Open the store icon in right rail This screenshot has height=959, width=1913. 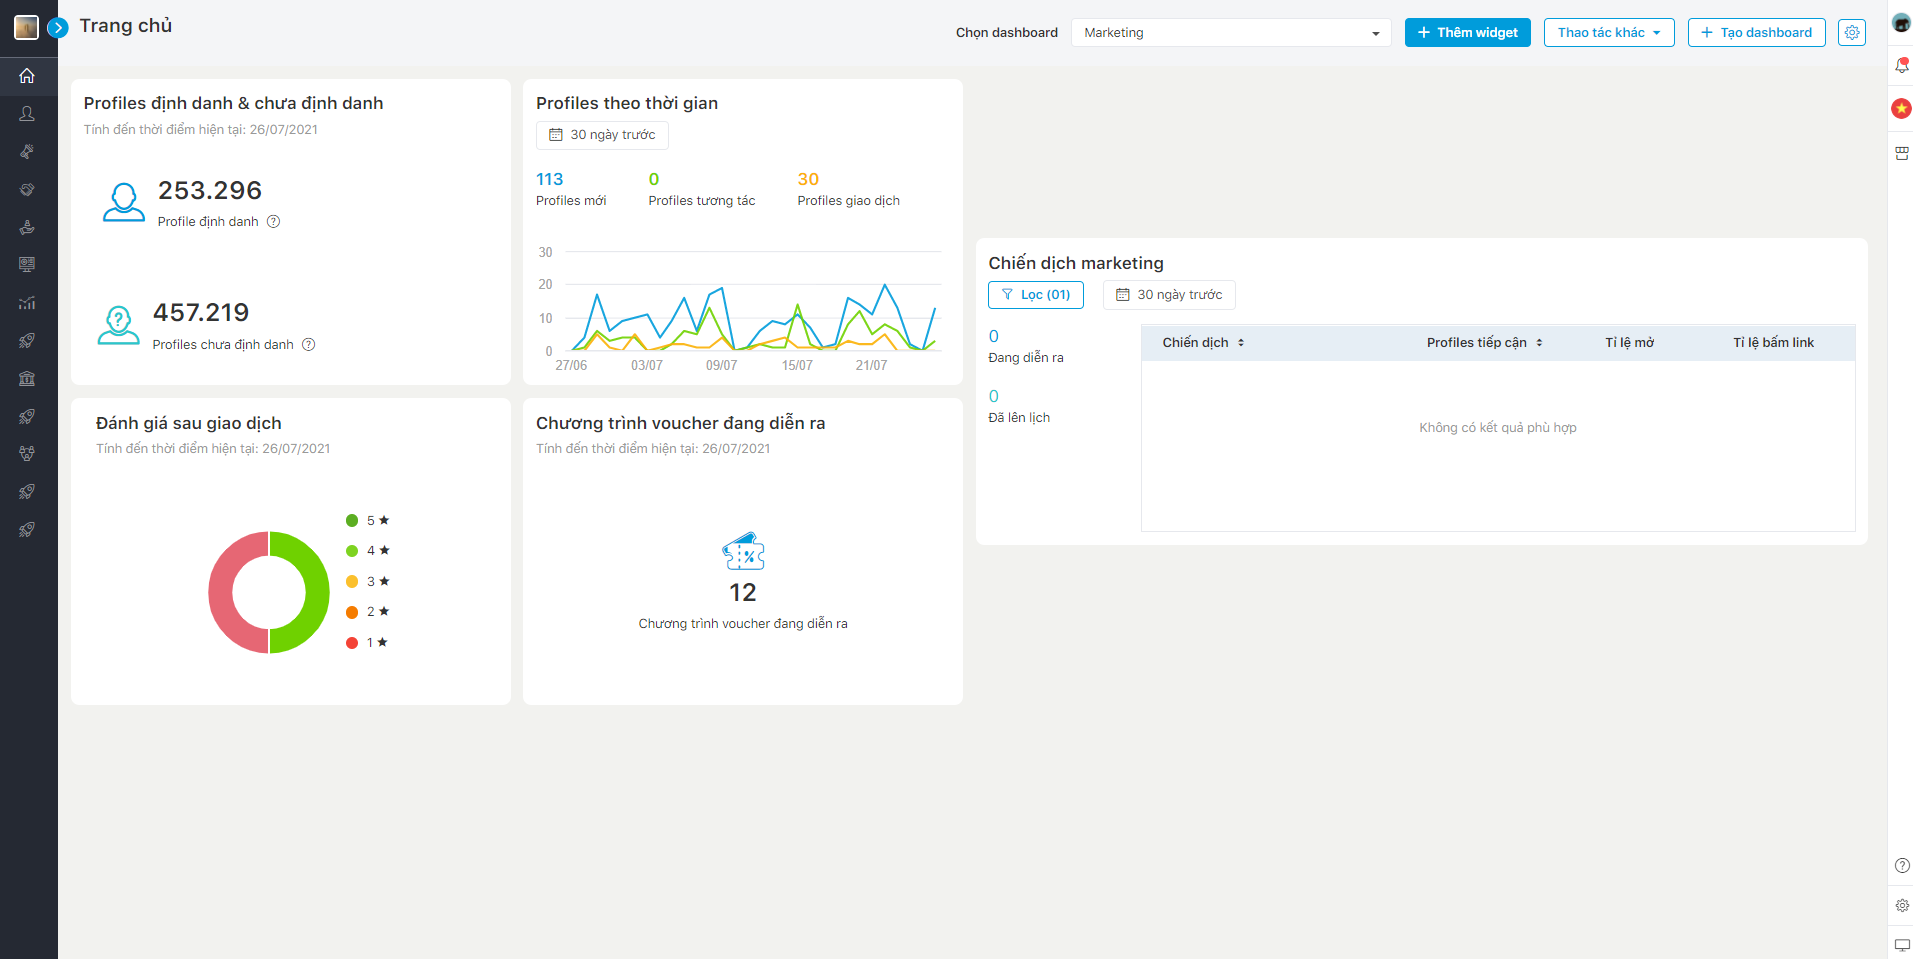coord(1902,153)
